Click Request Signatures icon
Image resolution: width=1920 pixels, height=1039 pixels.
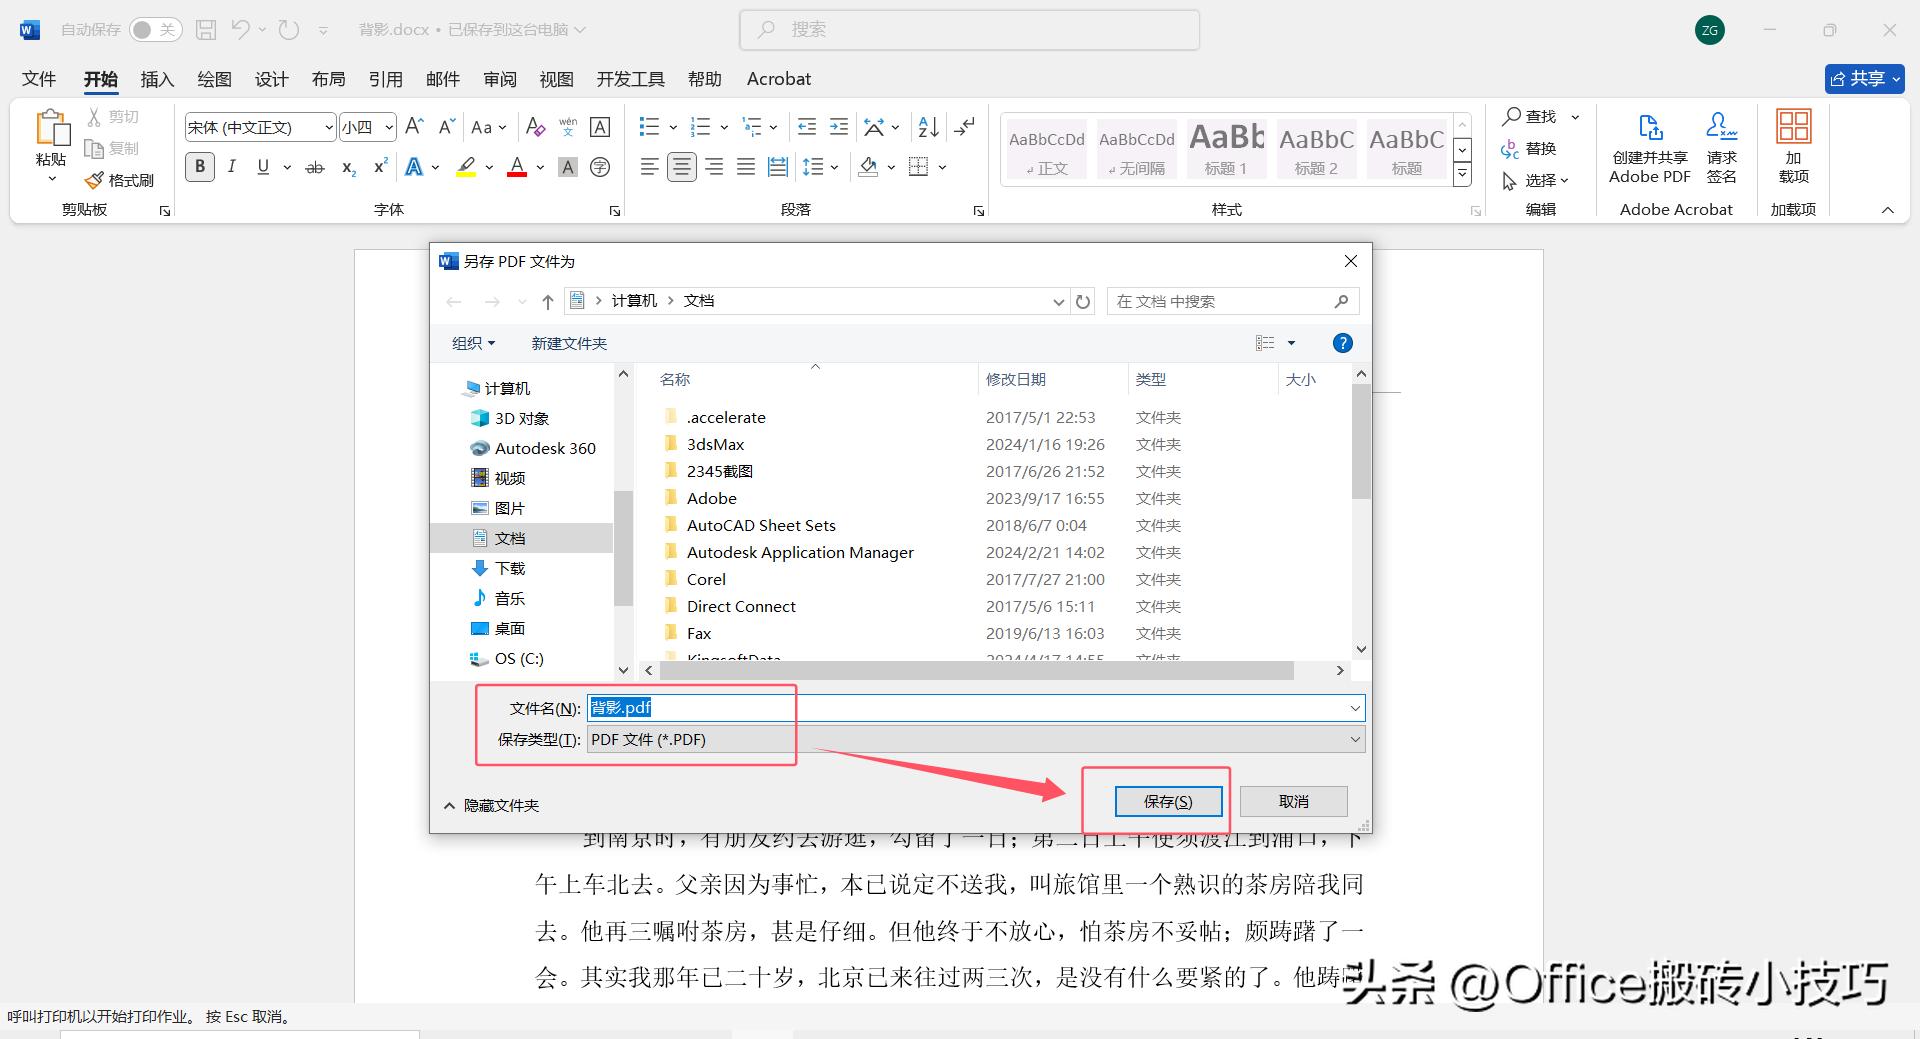[x=1721, y=127]
